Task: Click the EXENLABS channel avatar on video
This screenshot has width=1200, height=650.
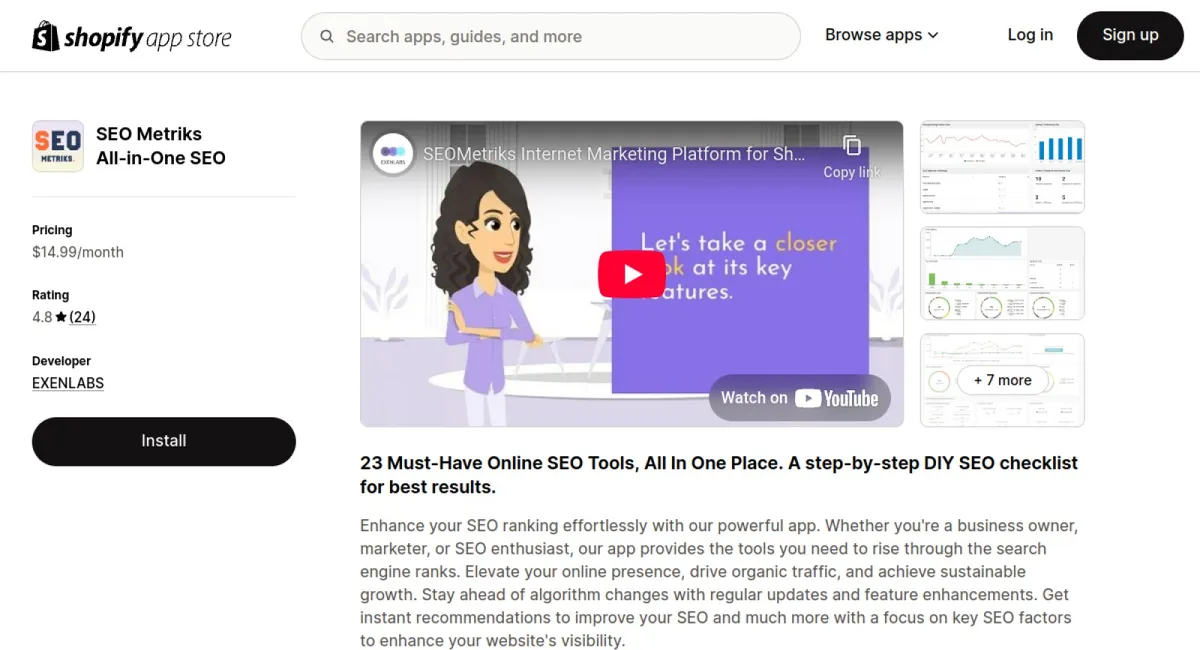Action: [393, 154]
